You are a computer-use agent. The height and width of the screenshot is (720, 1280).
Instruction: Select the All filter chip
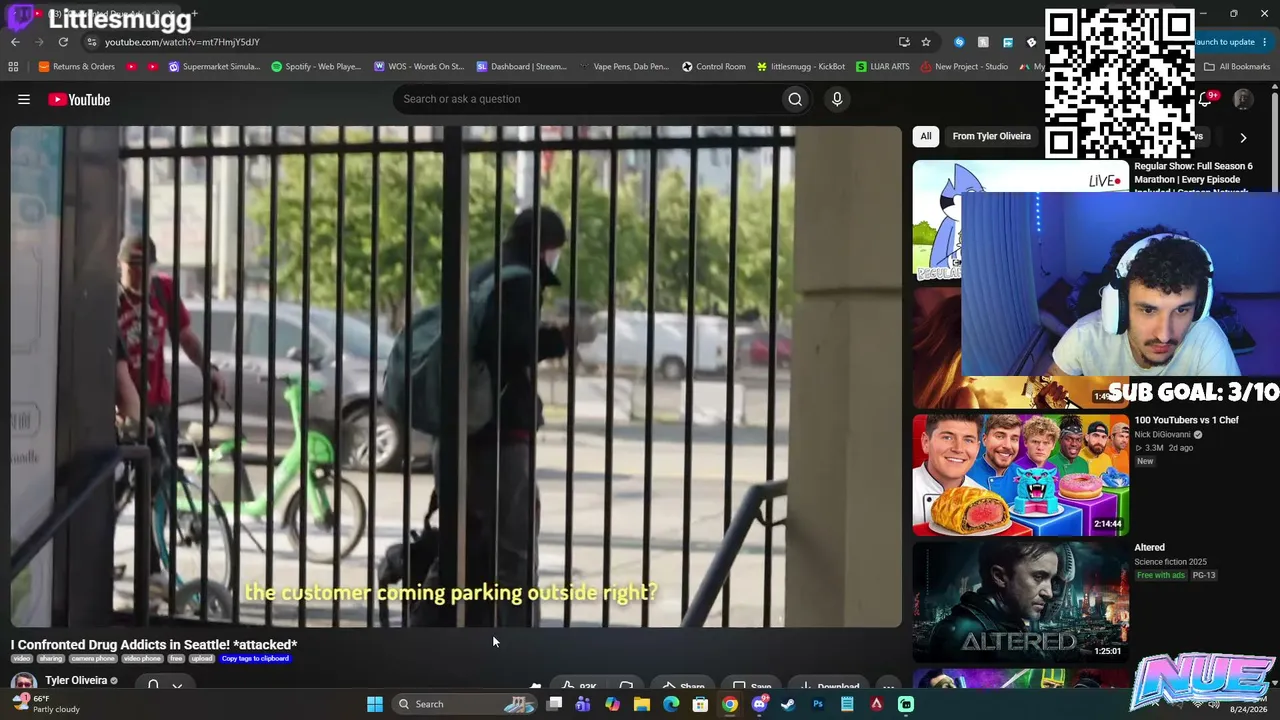[926, 136]
